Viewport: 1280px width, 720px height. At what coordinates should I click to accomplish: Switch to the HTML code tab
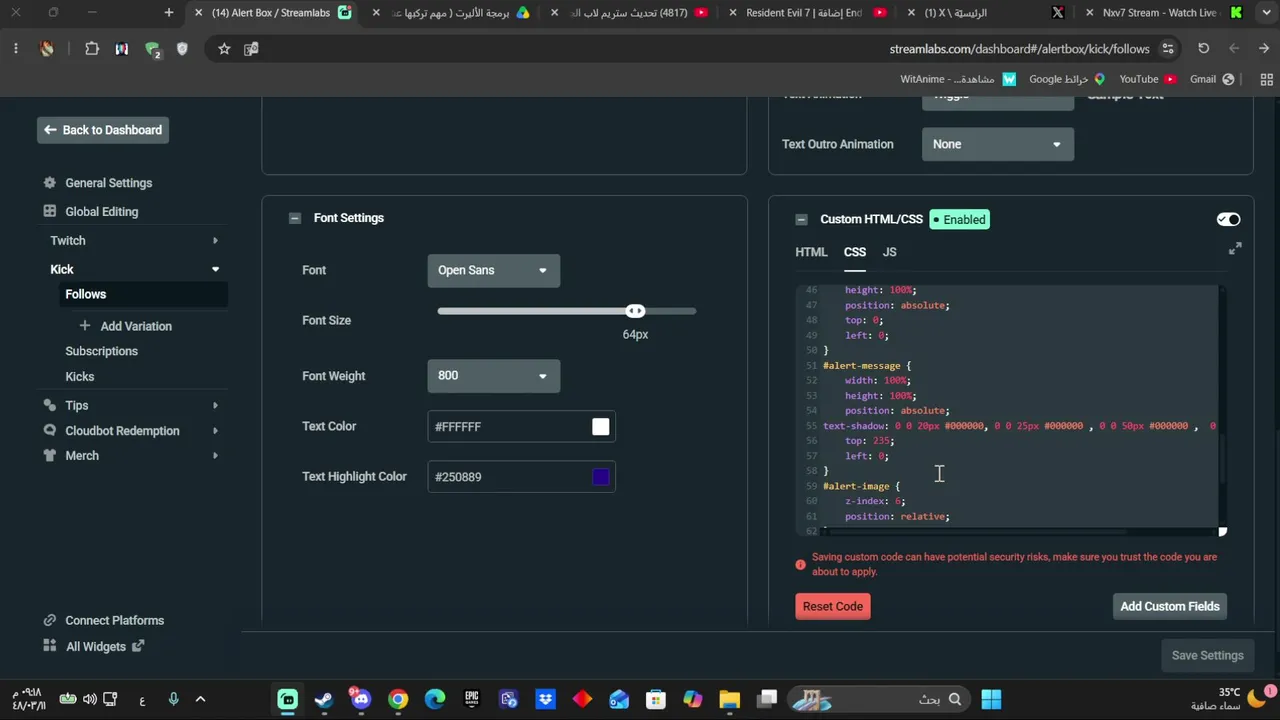pos(811,252)
